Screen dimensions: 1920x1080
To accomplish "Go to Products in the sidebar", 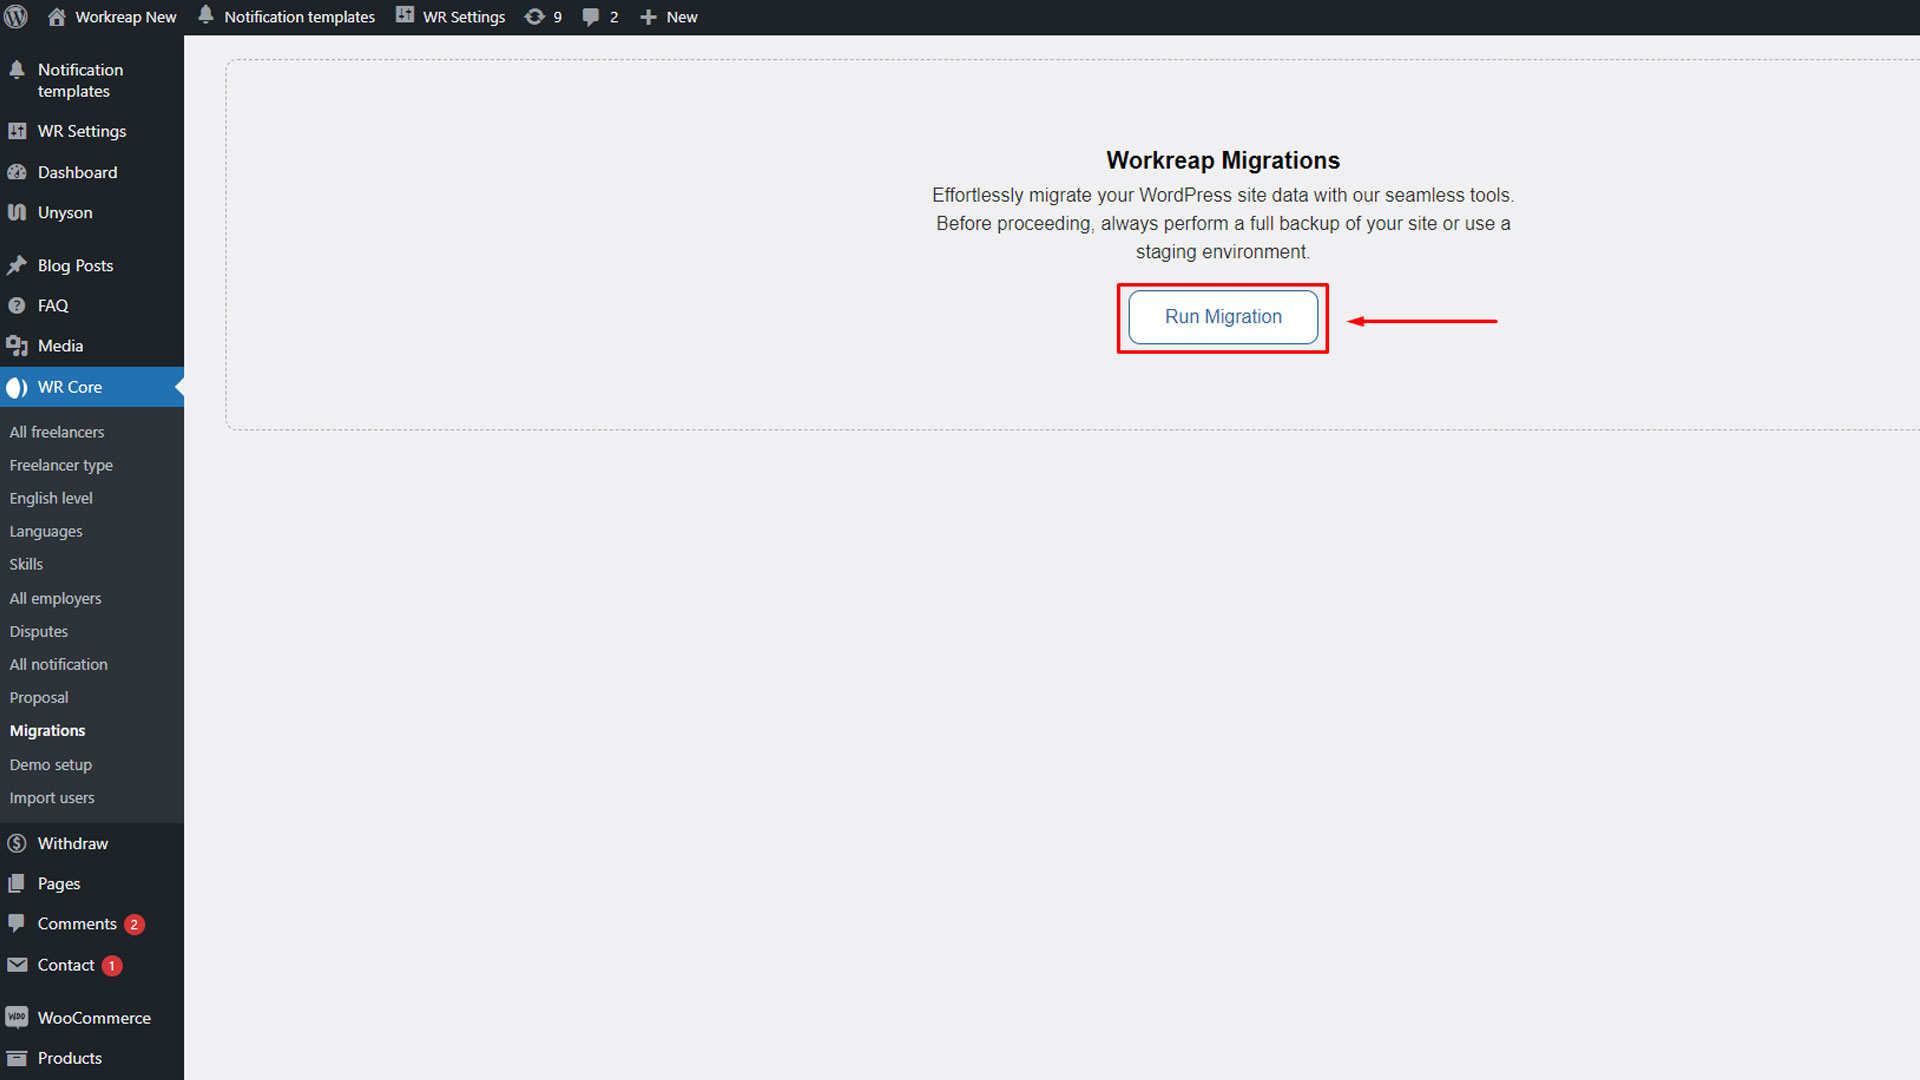I will click(x=70, y=1058).
